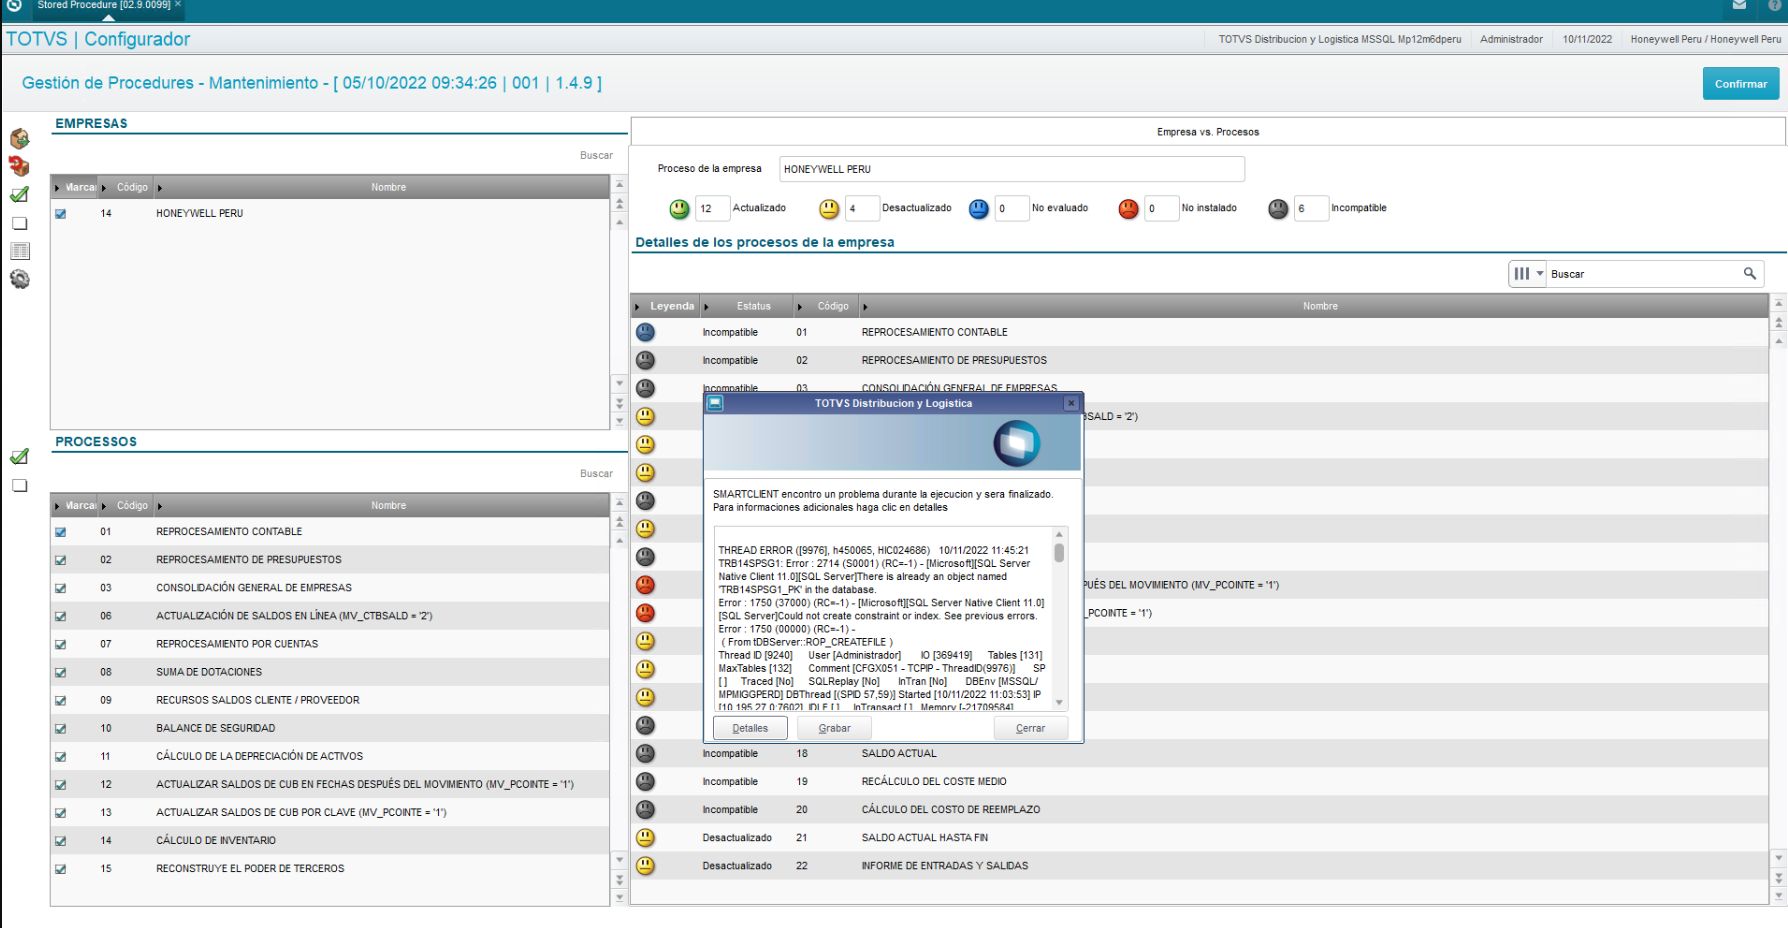Screen dimensions: 1788x928
Task: Uncheck the HONEYWELL PERU company checkbox
Action: tap(61, 213)
